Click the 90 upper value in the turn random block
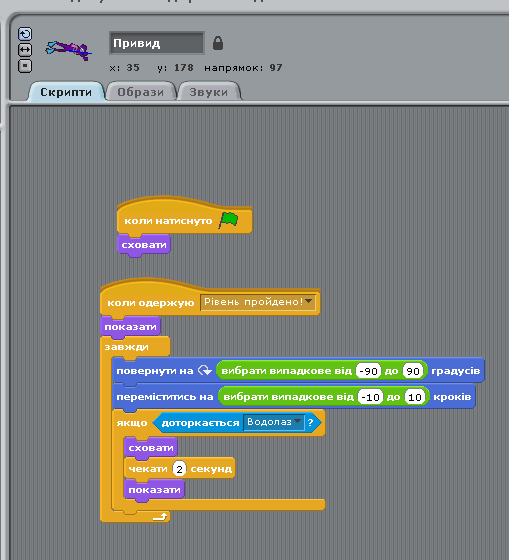This screenshot has width=509, height=560. (413, 371)
